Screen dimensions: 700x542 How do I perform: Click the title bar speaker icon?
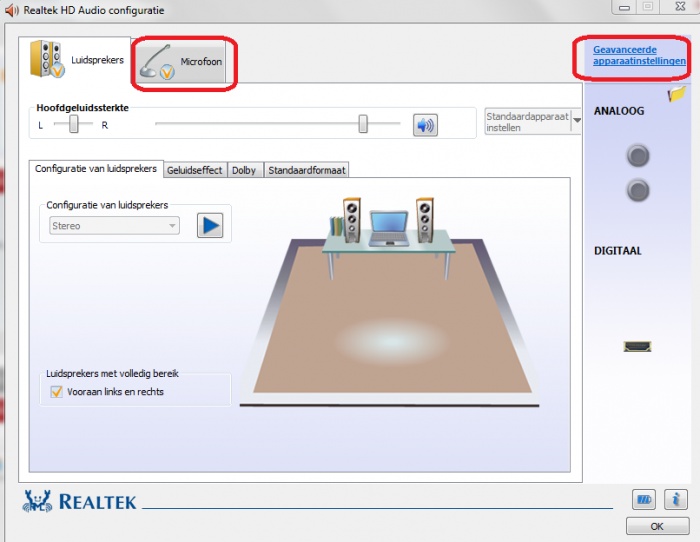click(12, 10)
